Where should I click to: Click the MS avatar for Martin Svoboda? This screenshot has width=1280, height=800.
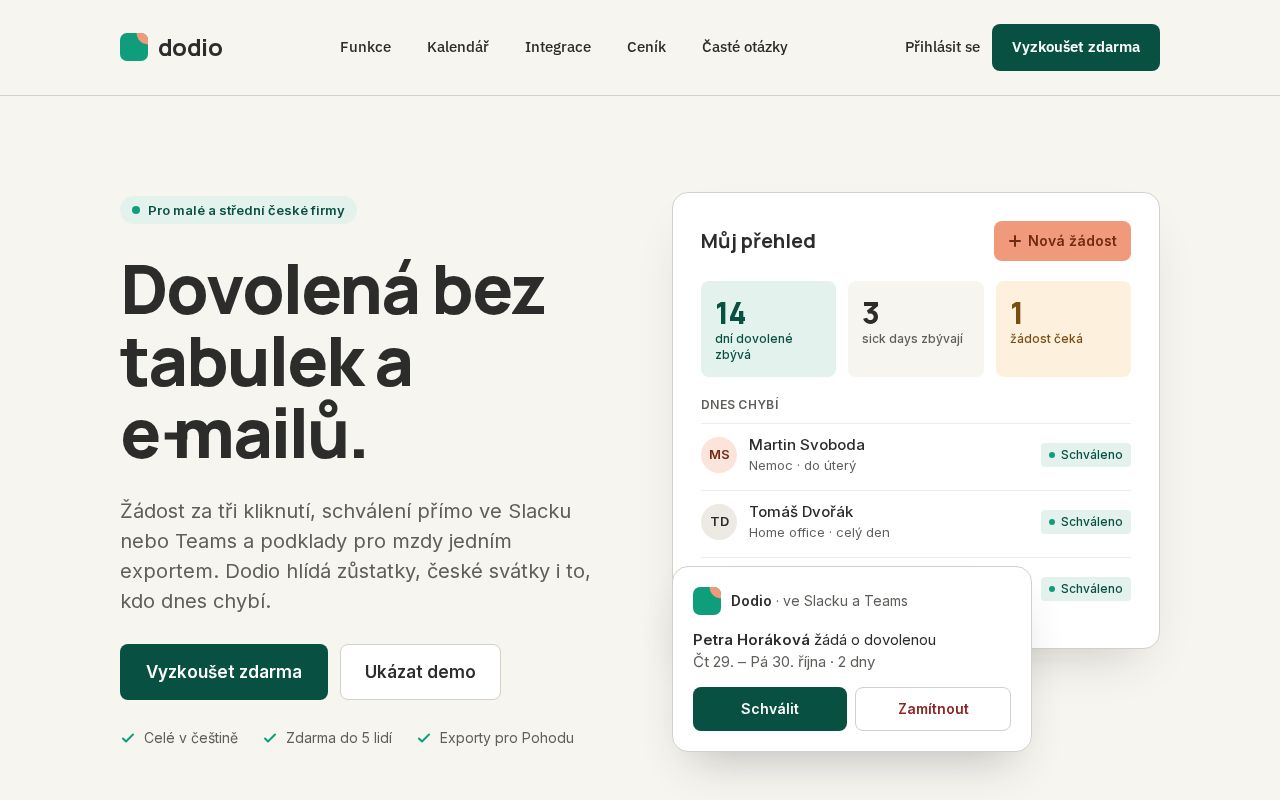point(719,455)
